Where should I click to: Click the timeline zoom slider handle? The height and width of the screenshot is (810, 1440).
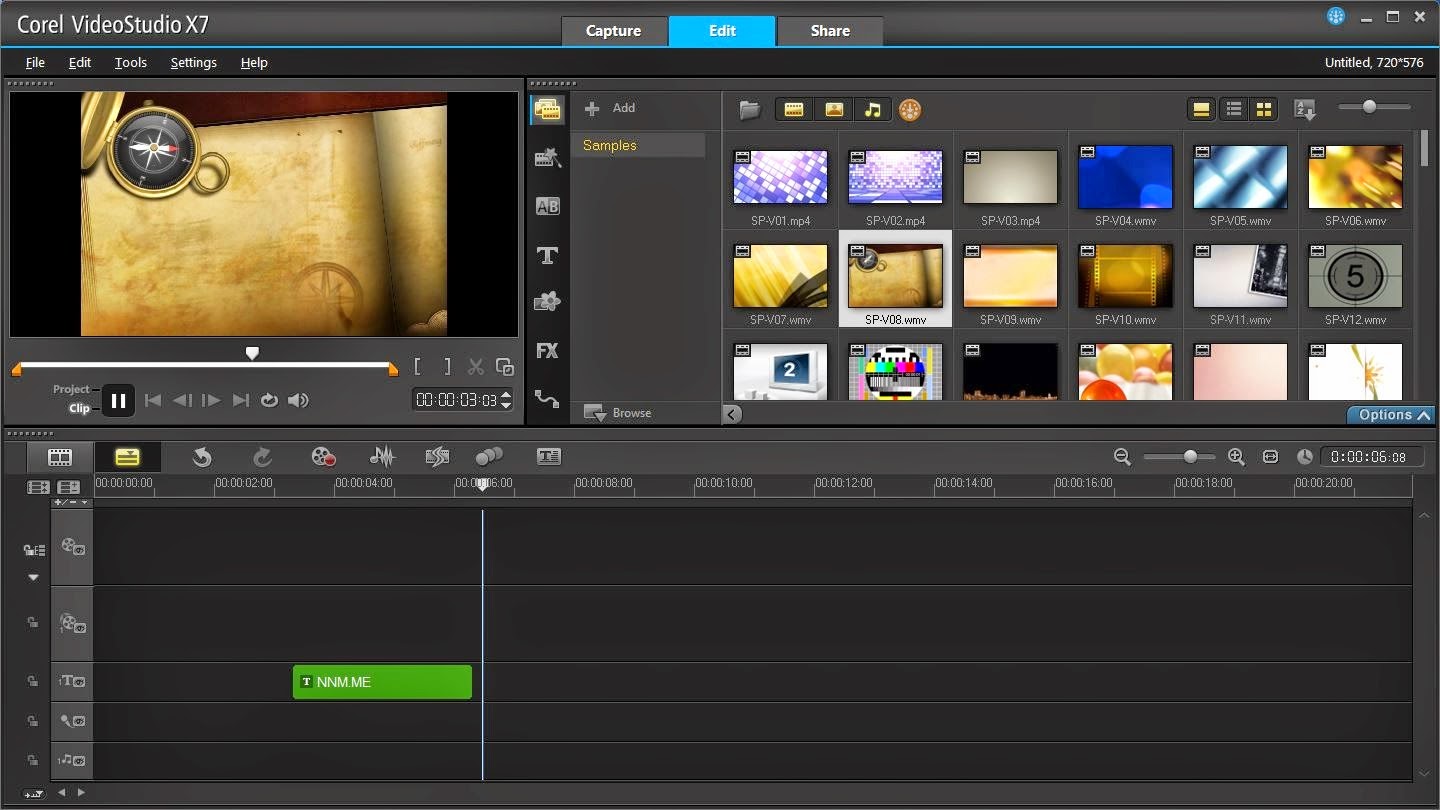click(x=1190, y=457)
